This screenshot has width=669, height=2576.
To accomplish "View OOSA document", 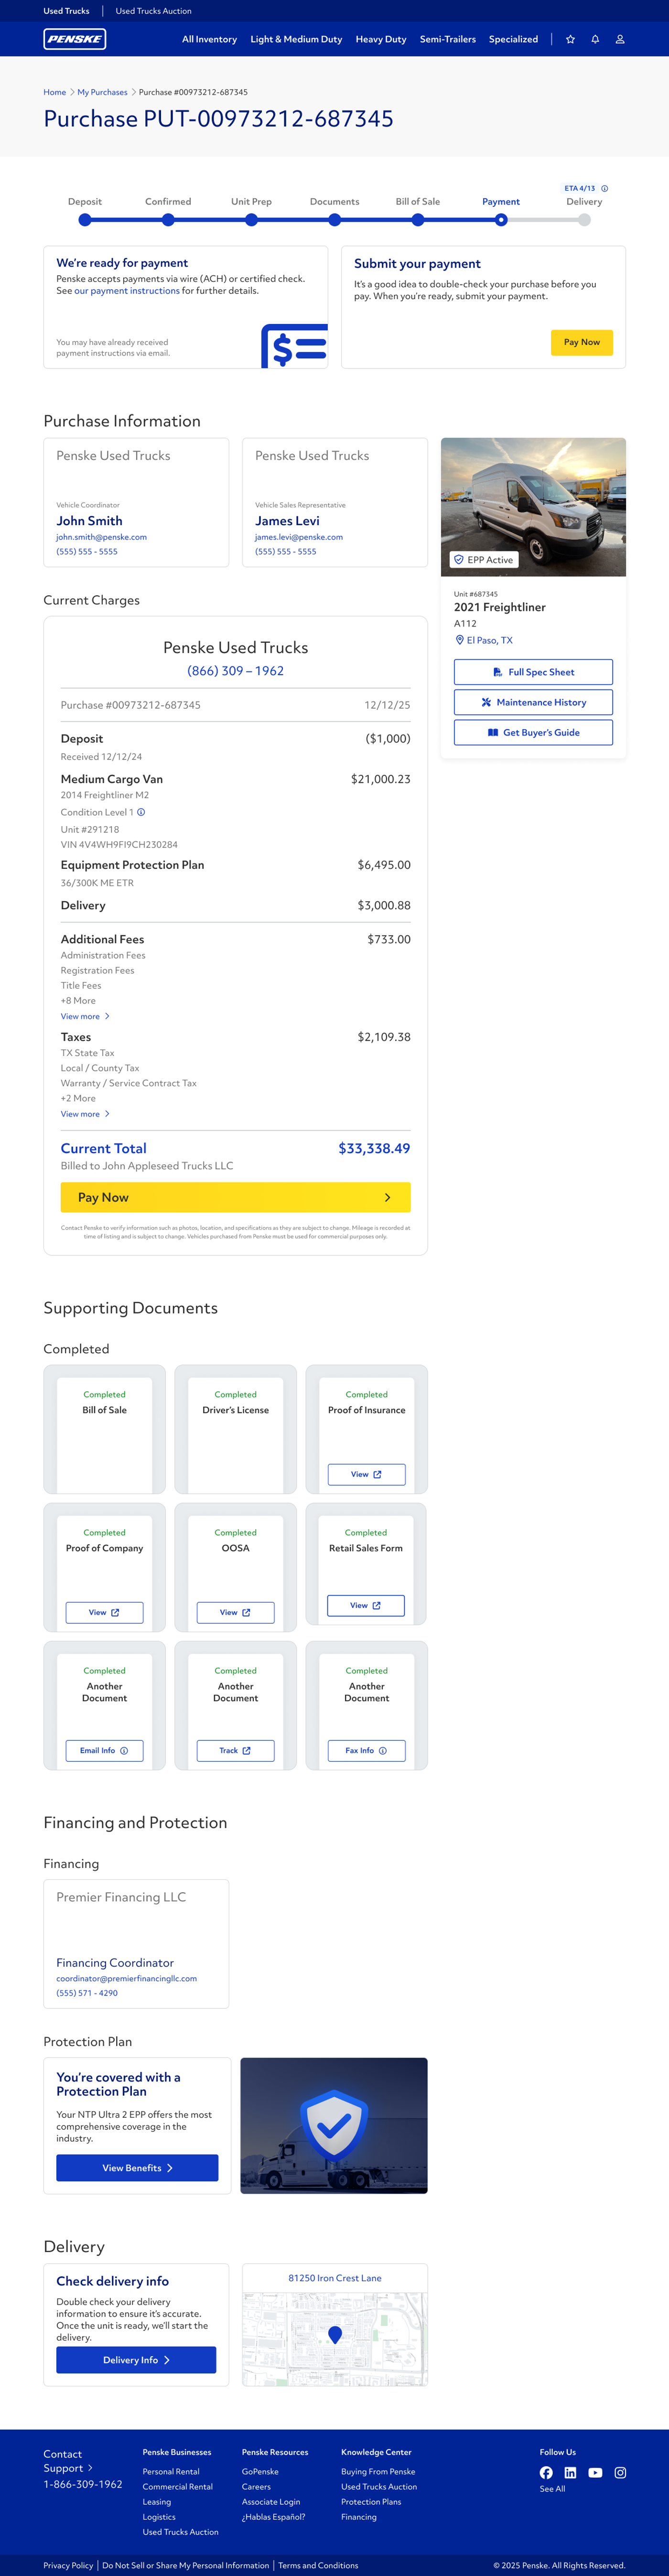I will [235, 1612].
